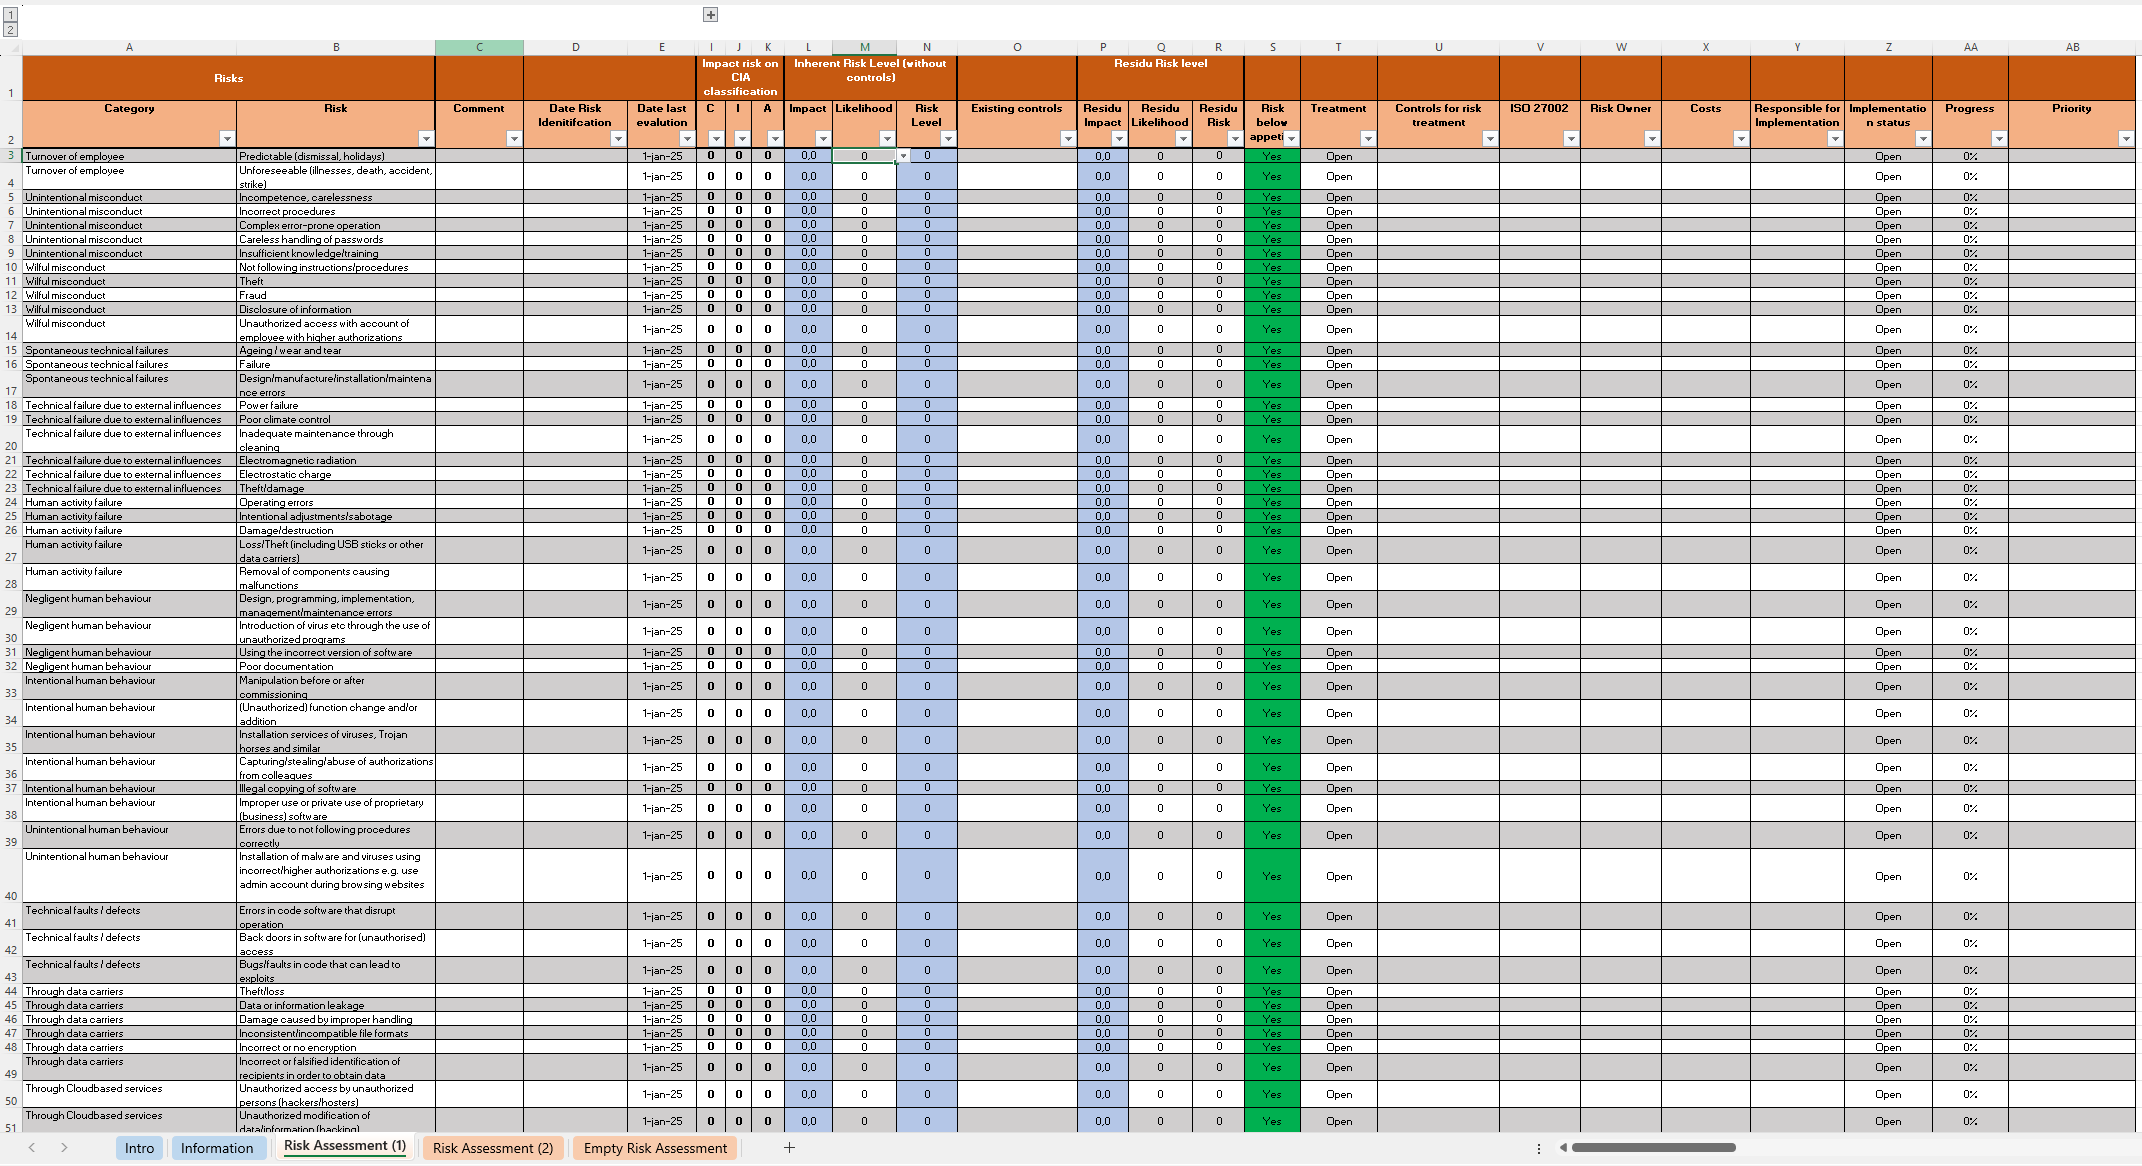This screenshot has width=2142, height=1166.
Task: Select column header E
Action: point(661,47)
